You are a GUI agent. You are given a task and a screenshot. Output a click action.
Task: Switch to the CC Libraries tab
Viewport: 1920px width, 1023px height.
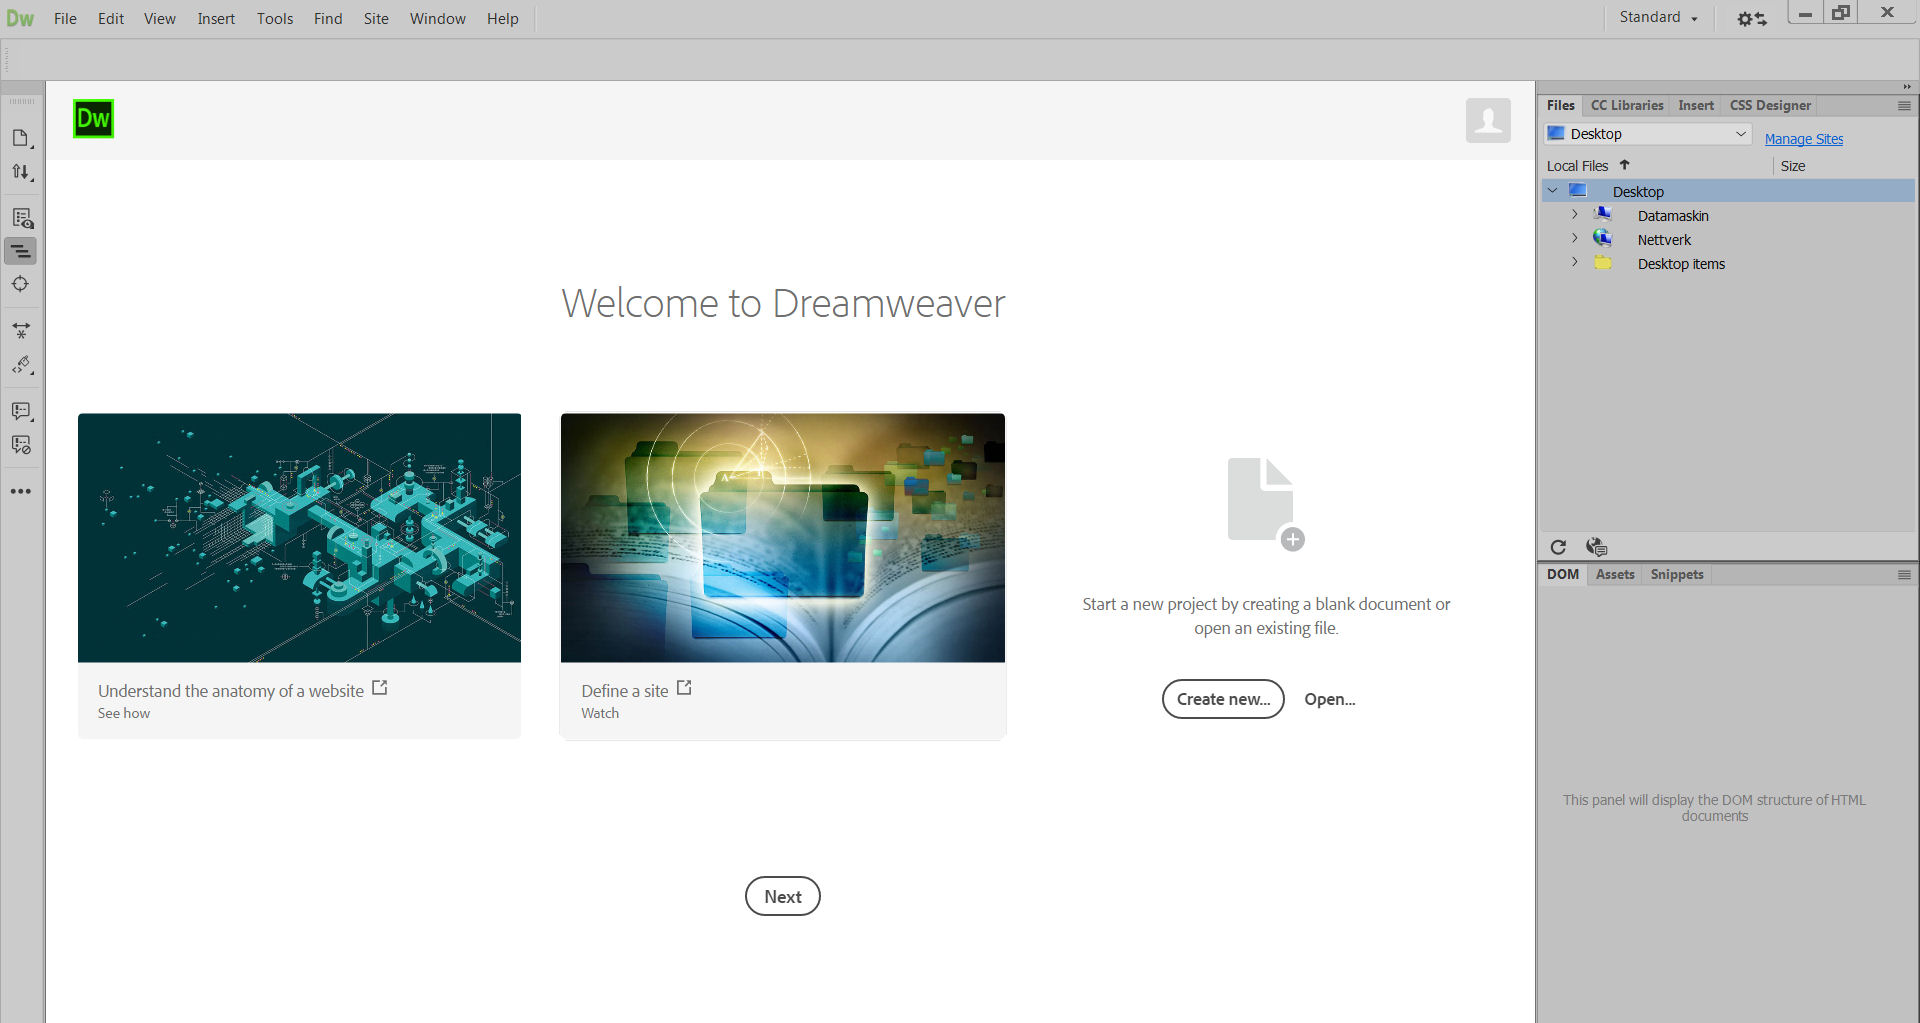tap(1627, 105)
